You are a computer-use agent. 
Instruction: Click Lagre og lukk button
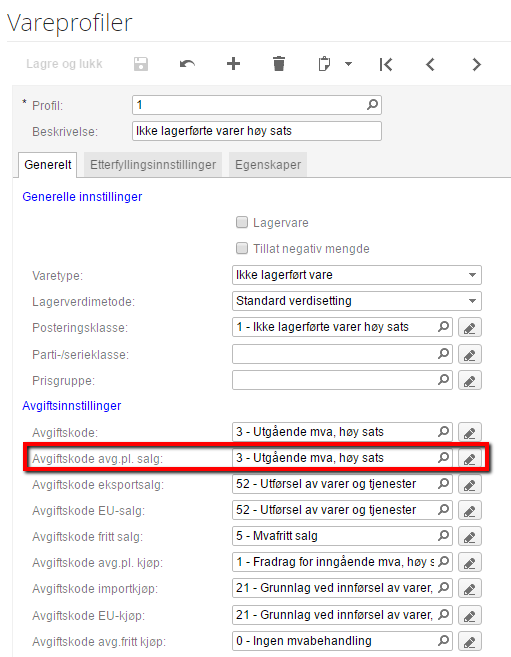tap(64, 64)
